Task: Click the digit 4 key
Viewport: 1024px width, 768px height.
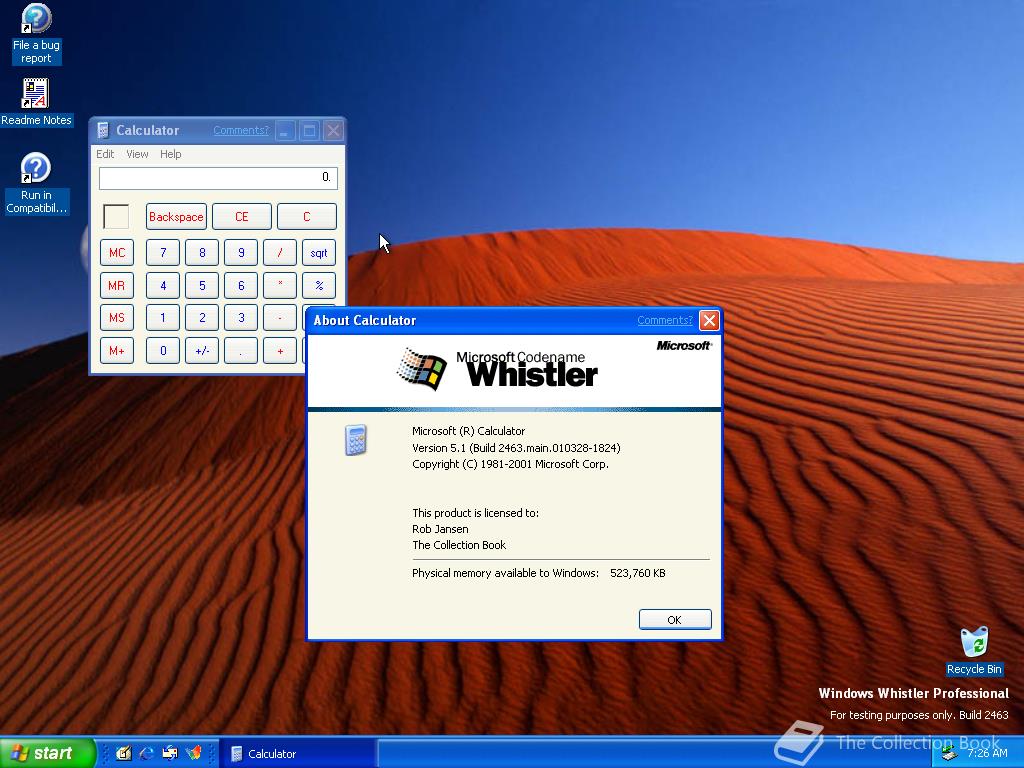Action: [x=163, y=285]
